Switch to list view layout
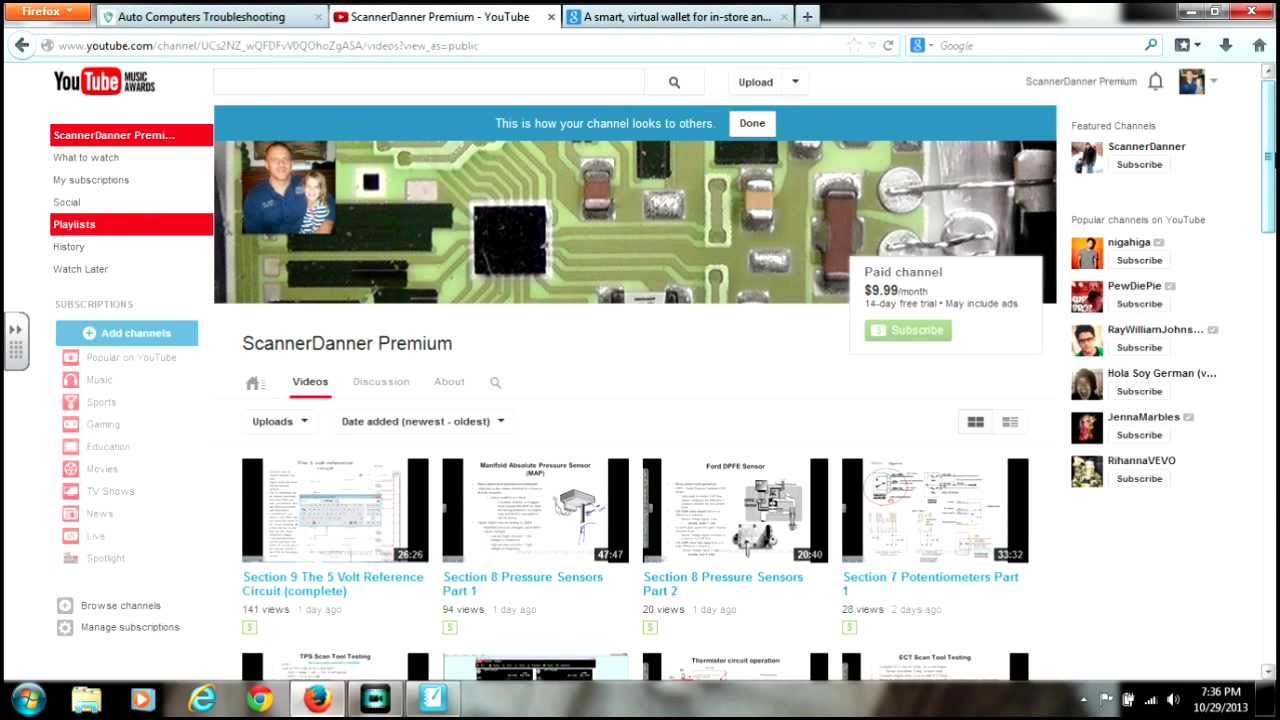Screen dimensions: 1280x720 point(1010,422)
